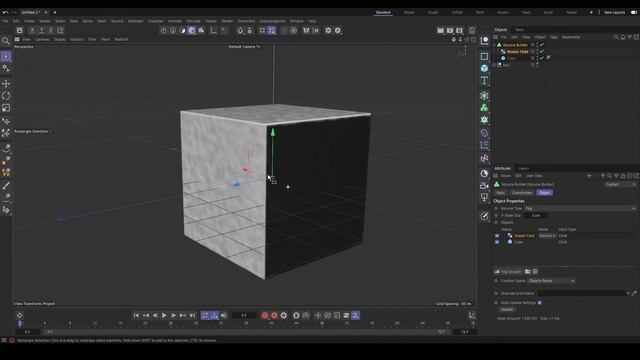This screenshot has width=640, height=360.
Task: Uncheck Shader Field in the Objects list
Action: coord(497,236)
